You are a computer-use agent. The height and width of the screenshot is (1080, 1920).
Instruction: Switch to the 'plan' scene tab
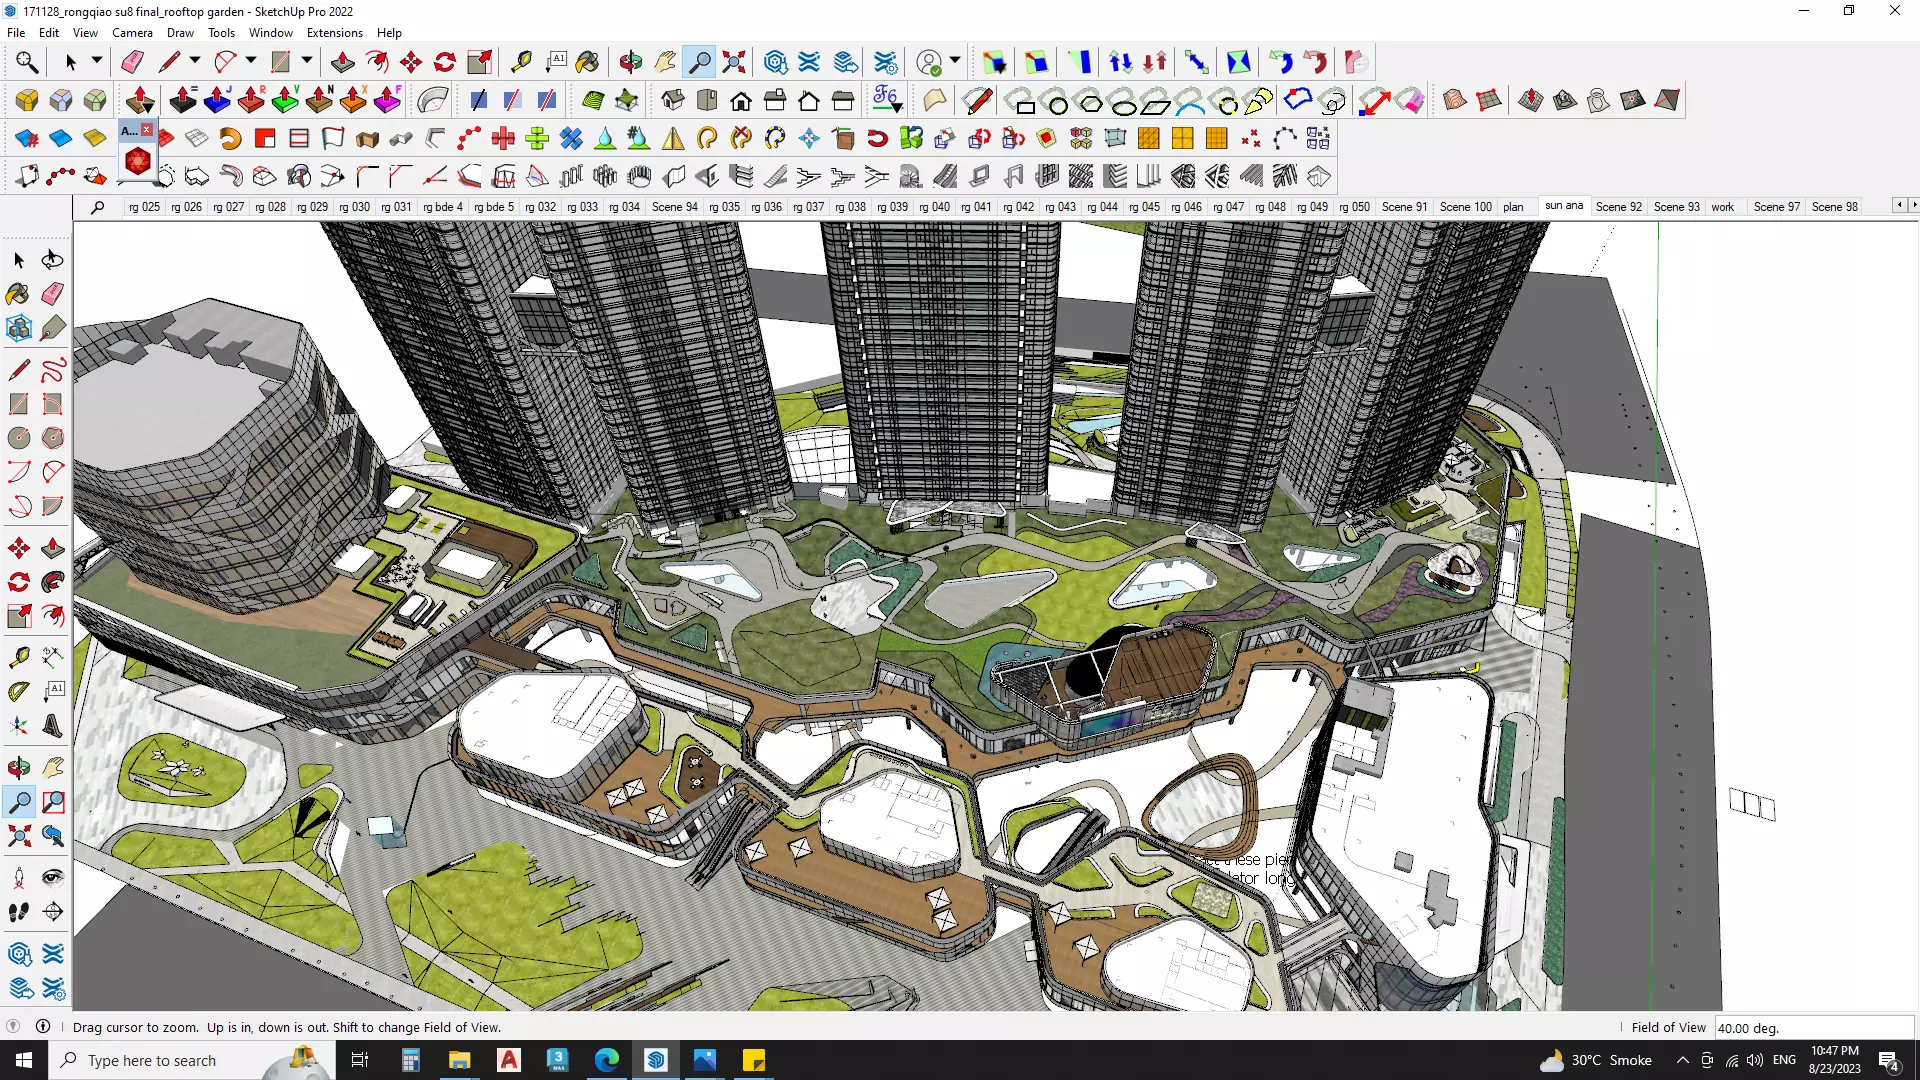click(x=1513, y=207)
